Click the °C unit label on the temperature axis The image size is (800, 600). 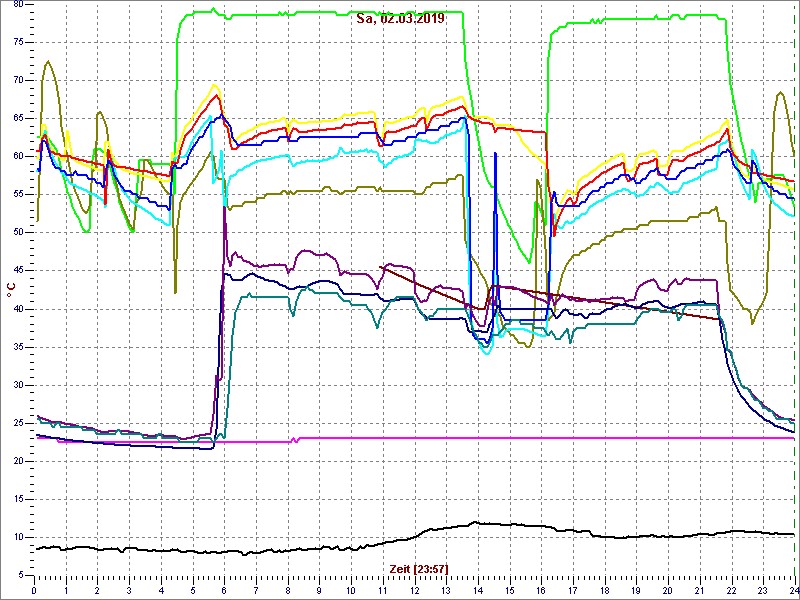(x=10, y=290)
